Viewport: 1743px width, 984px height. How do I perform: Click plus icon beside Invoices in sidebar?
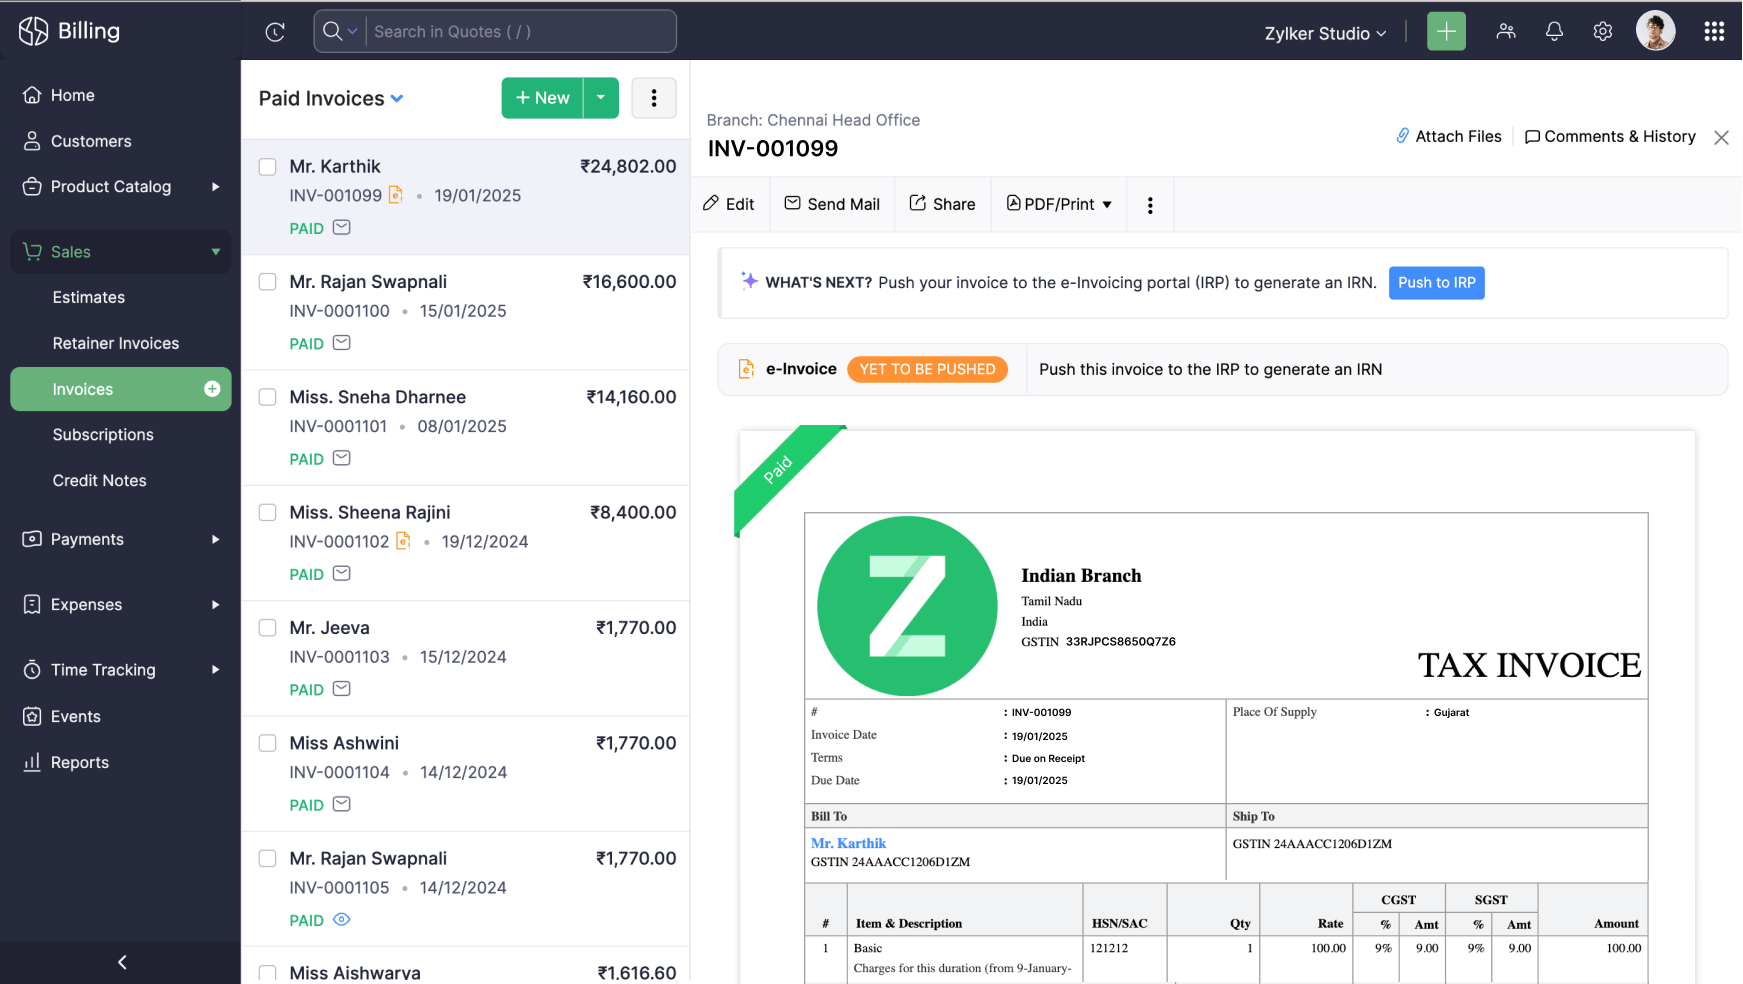tap(212, 389)
